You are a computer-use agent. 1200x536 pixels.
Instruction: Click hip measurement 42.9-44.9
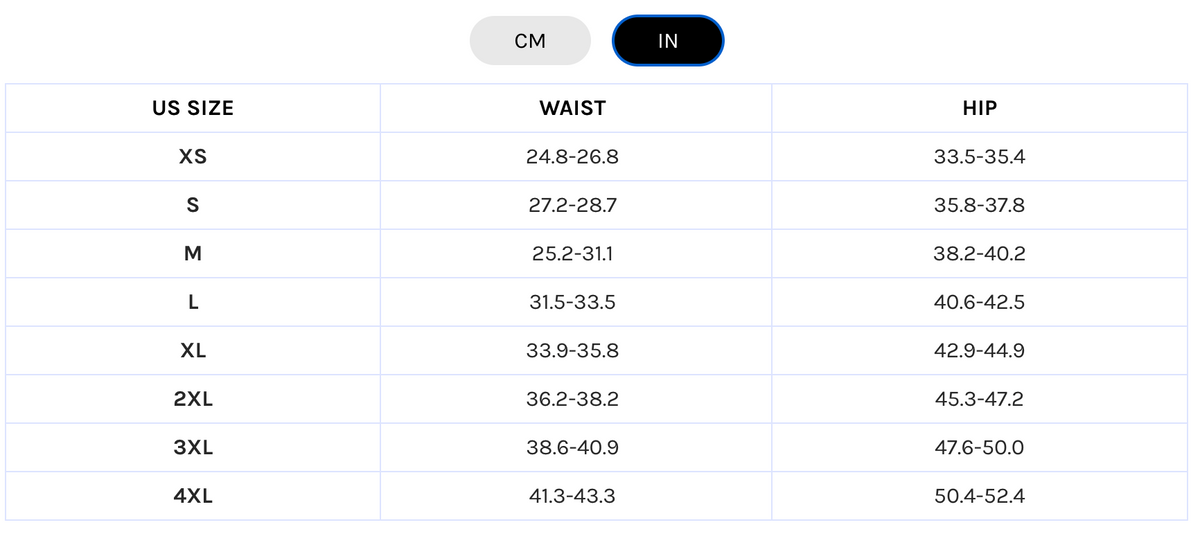(x=979, y=351)
